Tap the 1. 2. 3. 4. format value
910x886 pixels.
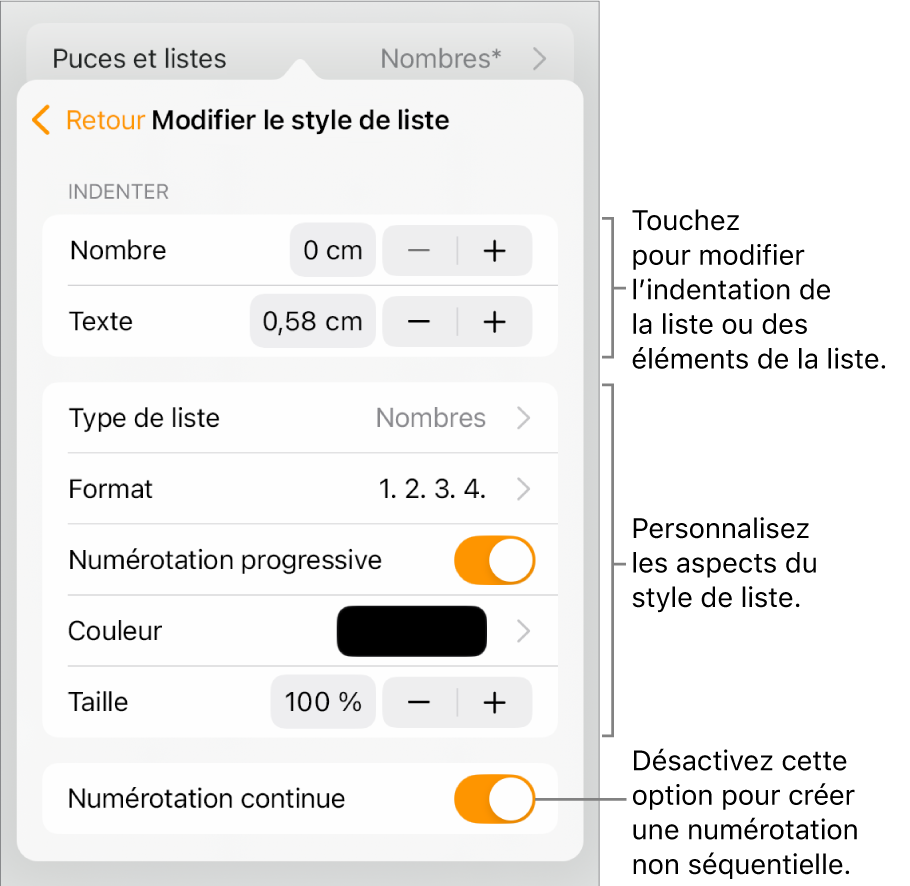[432, 489]
